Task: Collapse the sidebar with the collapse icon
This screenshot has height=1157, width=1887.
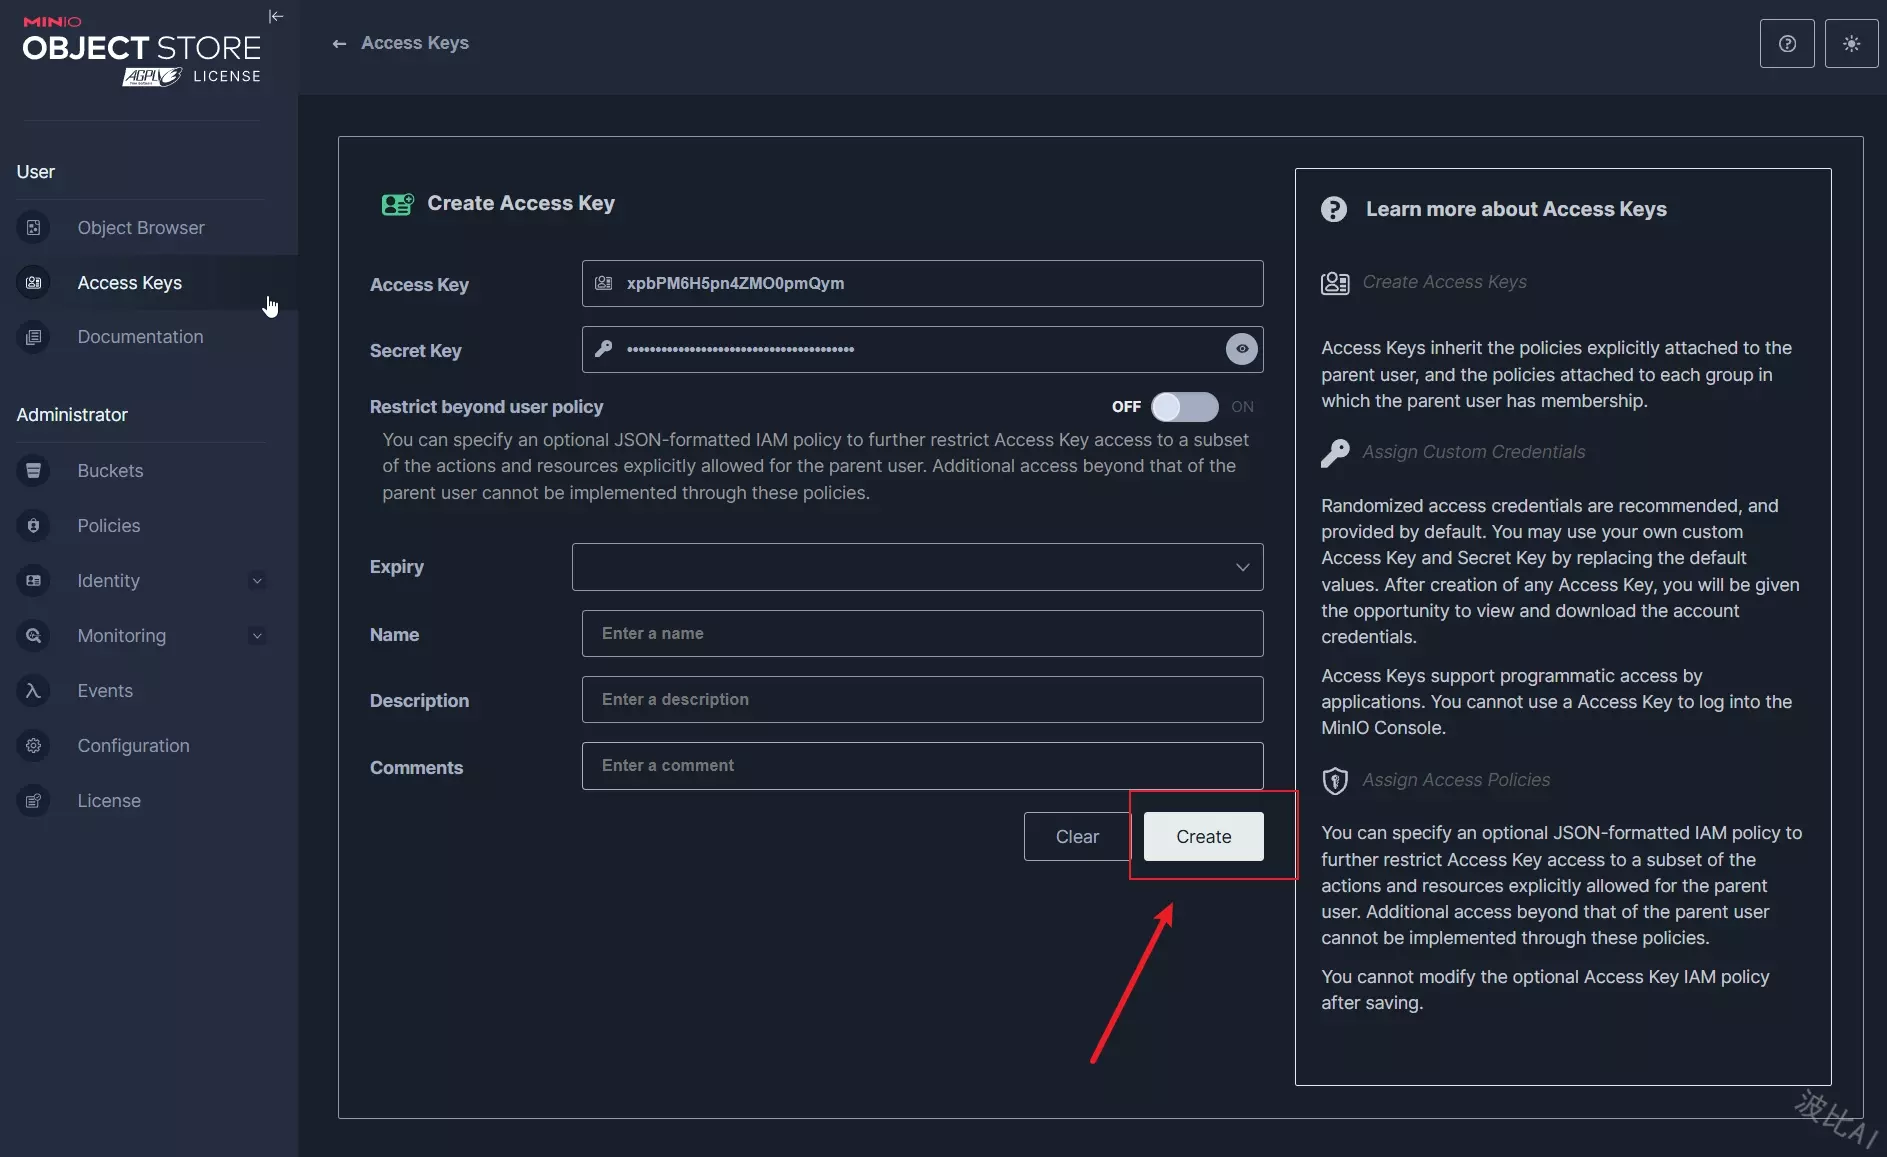Action: 276,16
